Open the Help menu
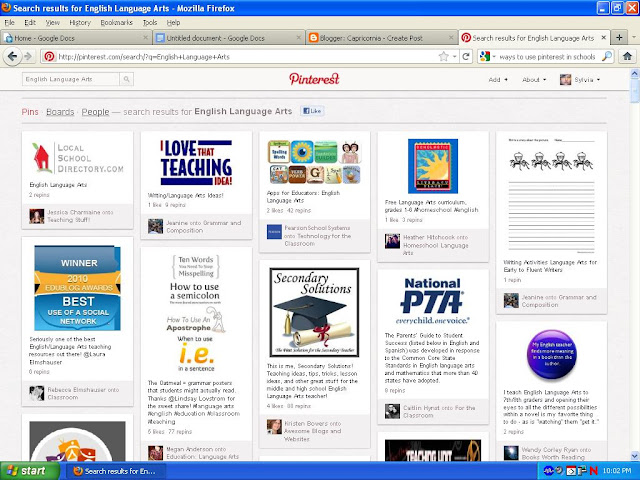640x480 pixels. point(173,22)
